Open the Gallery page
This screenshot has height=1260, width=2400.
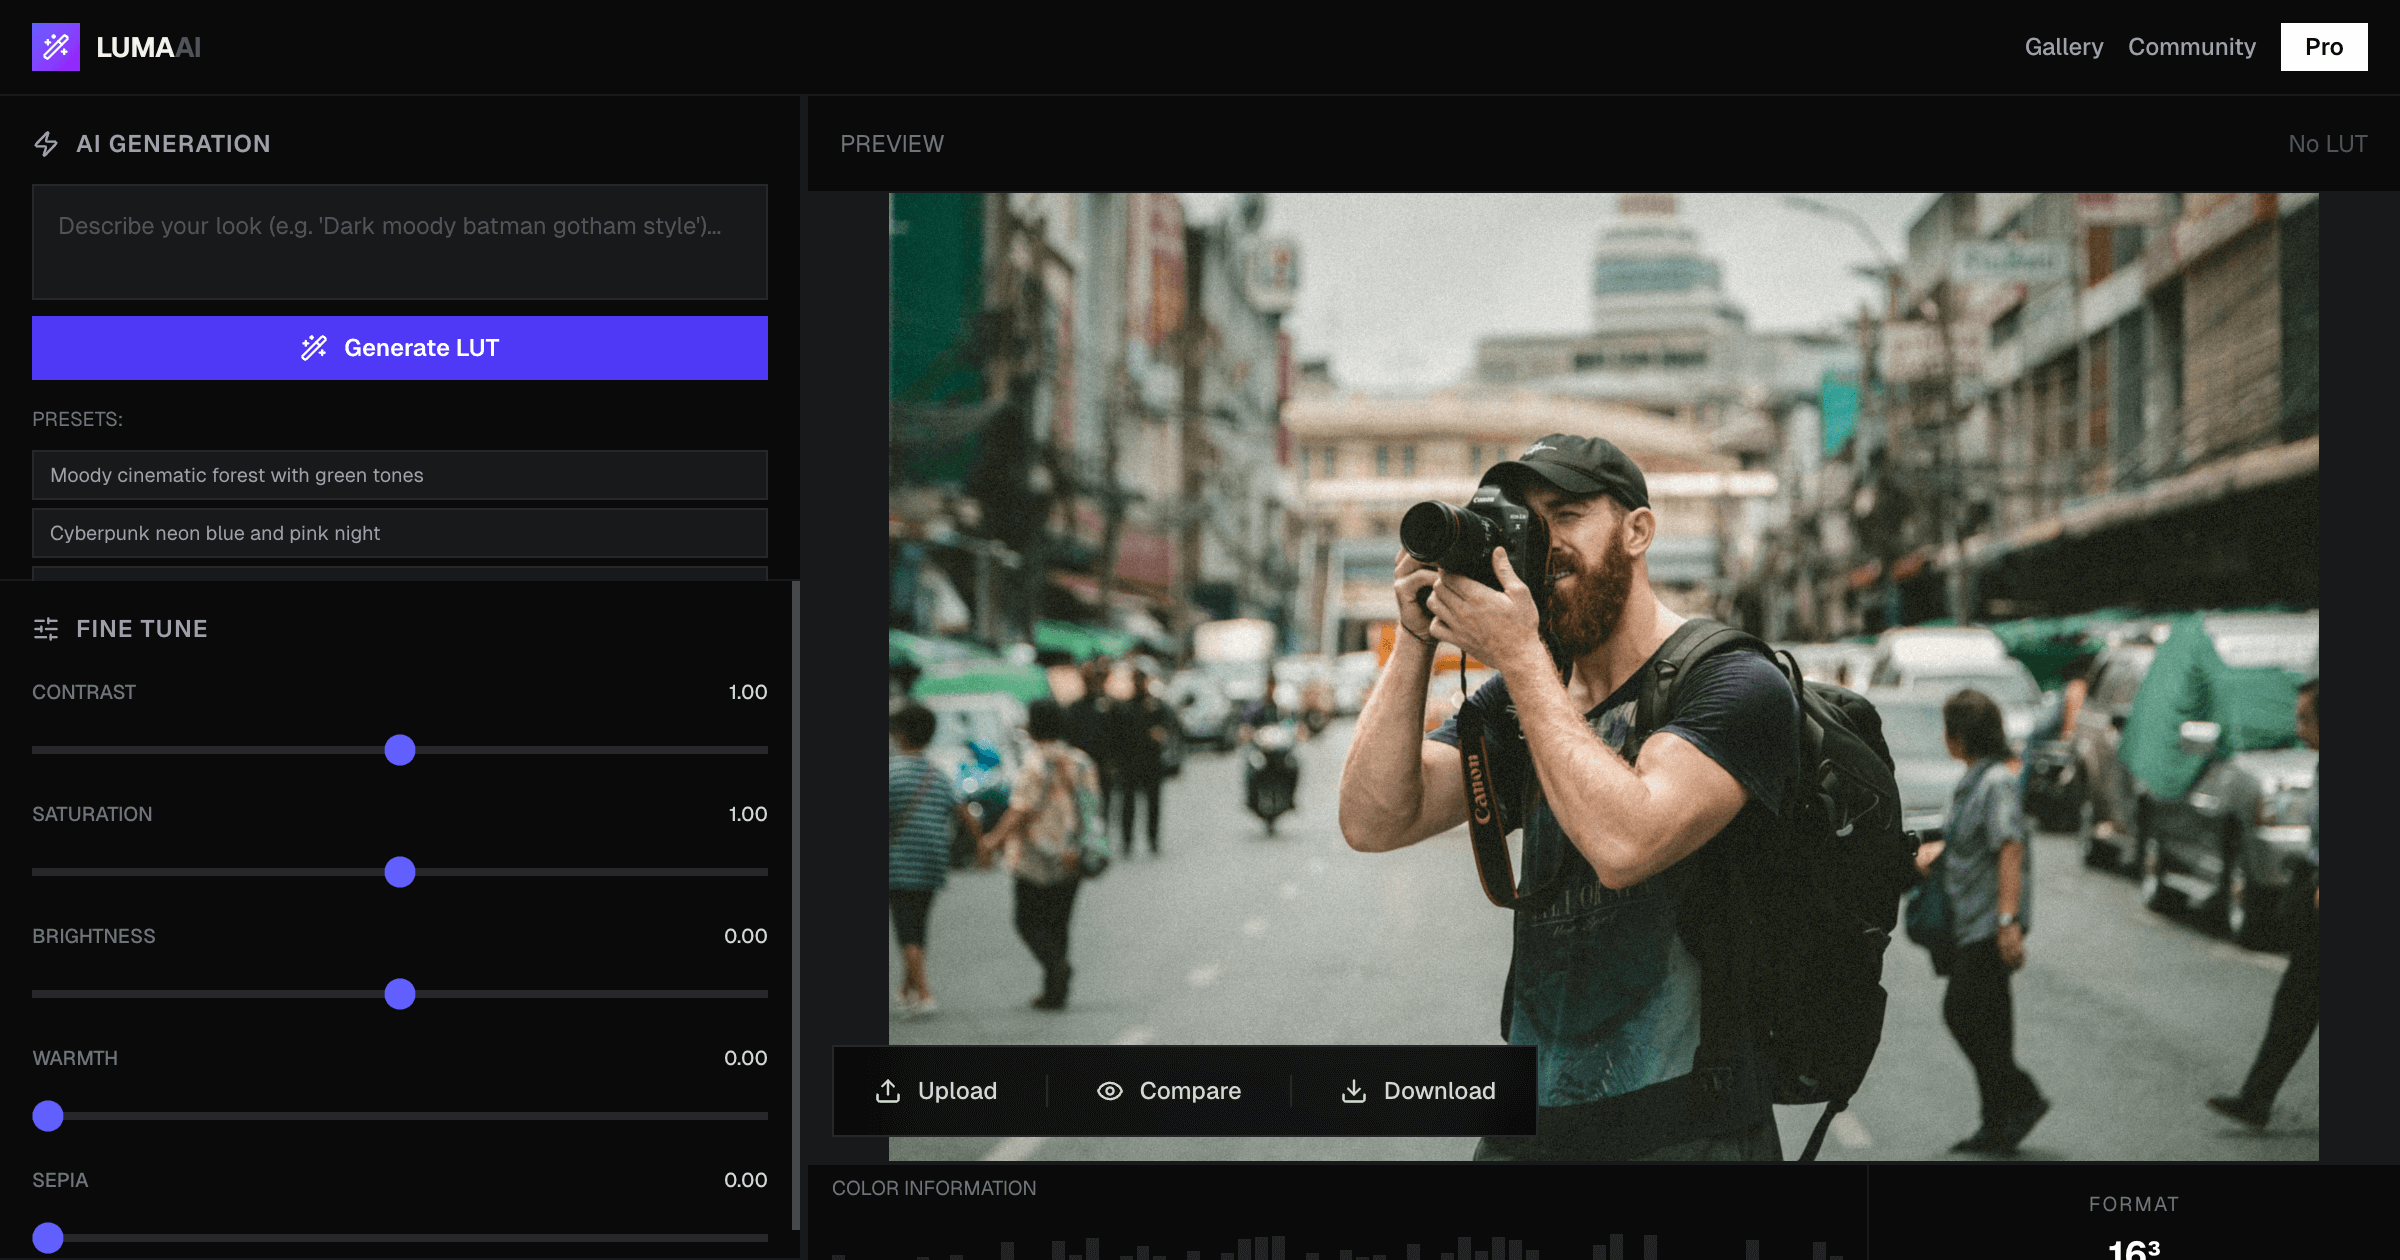pyautogui.click(x=2064, y=46)
